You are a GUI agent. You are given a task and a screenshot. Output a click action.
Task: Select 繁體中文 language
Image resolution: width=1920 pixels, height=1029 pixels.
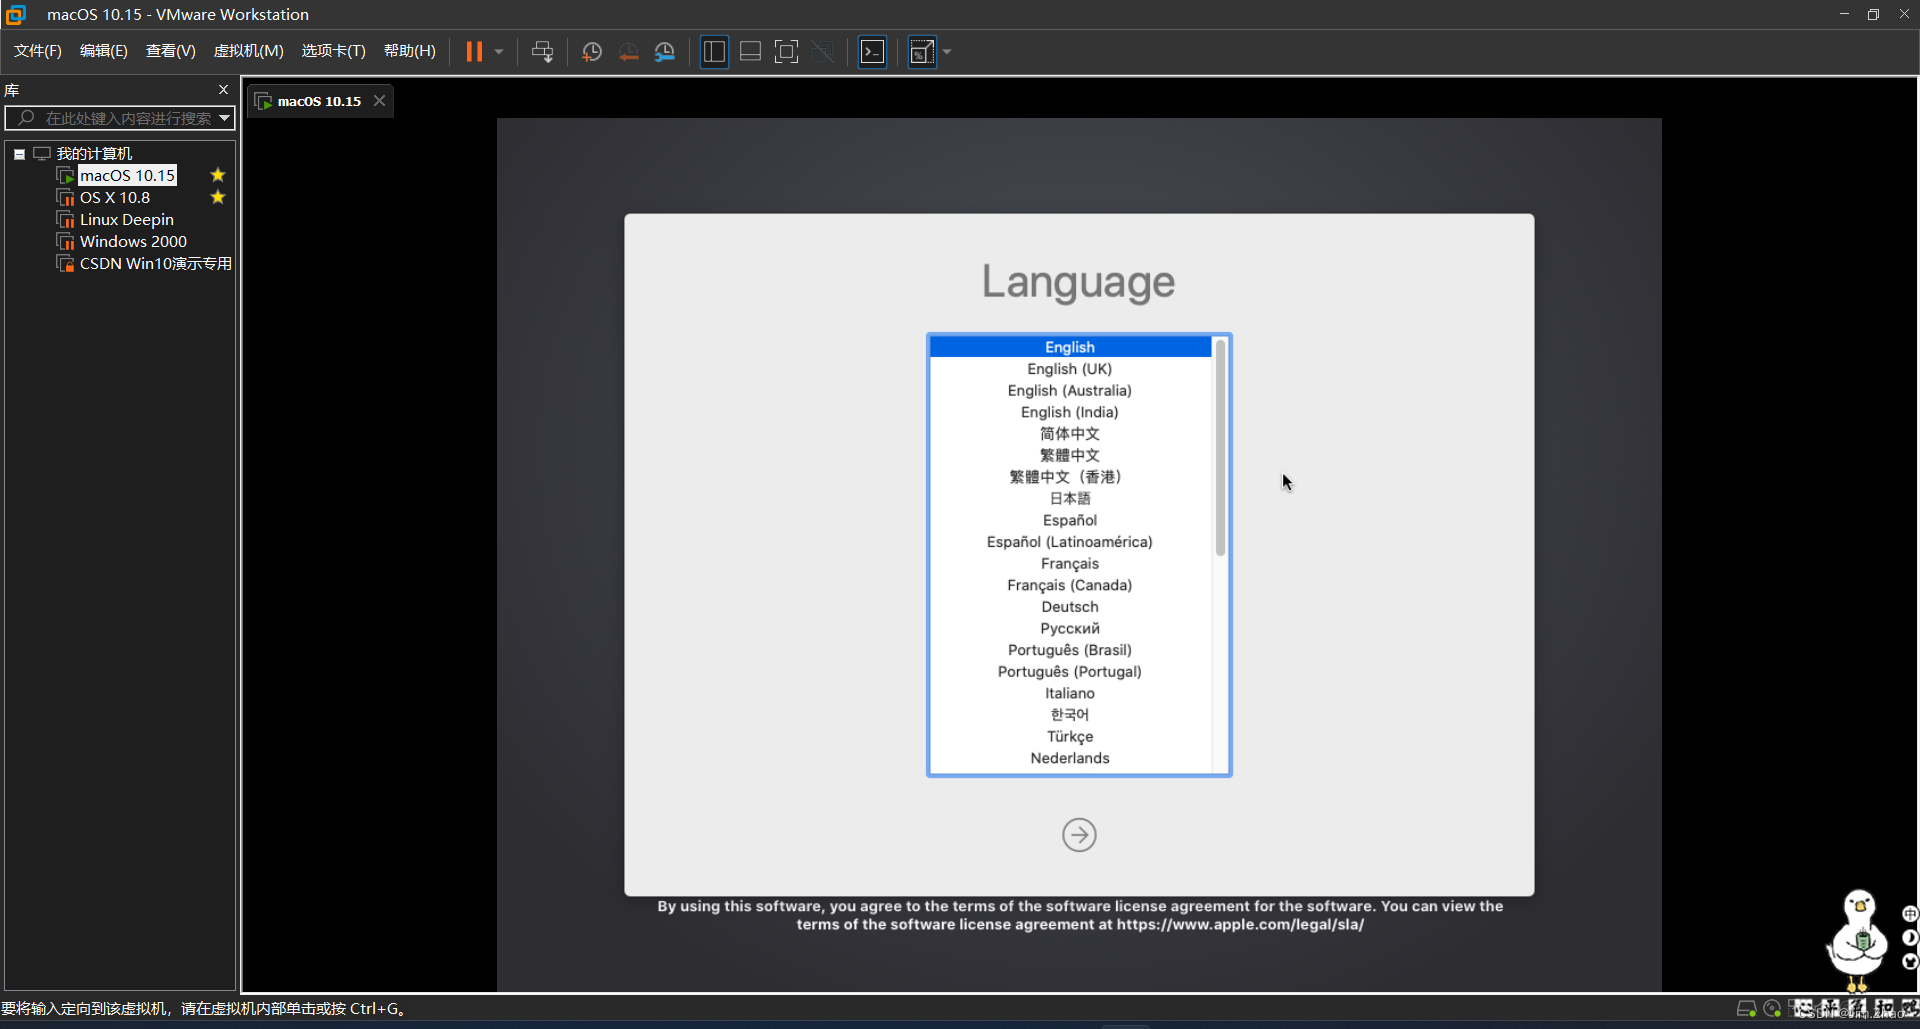(1070, 456)
